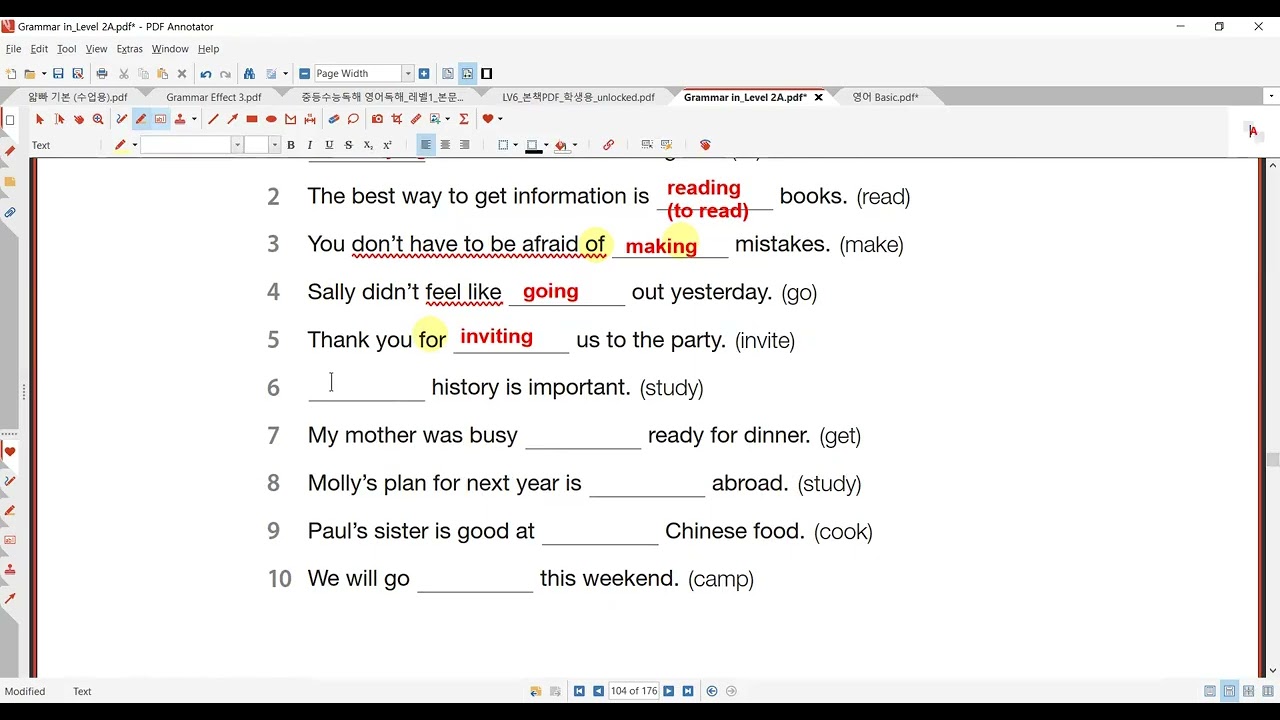This screenshot has height=720, width=1280.
Task: Click the Select arrow tool
Action: click(40, 119)
